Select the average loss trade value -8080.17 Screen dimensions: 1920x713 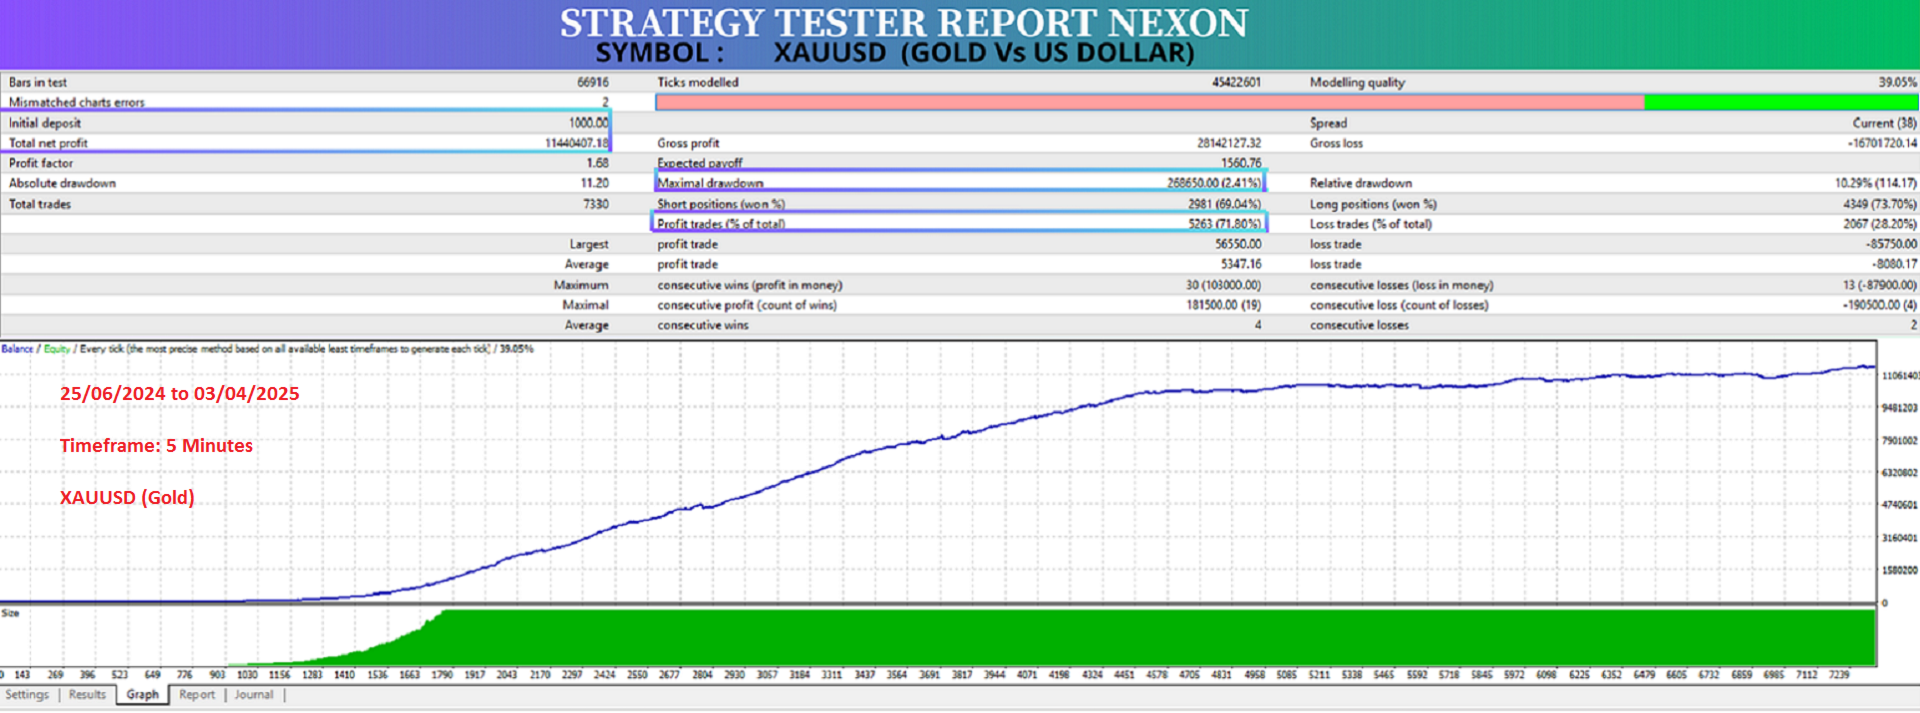[x=1894, y=264]
